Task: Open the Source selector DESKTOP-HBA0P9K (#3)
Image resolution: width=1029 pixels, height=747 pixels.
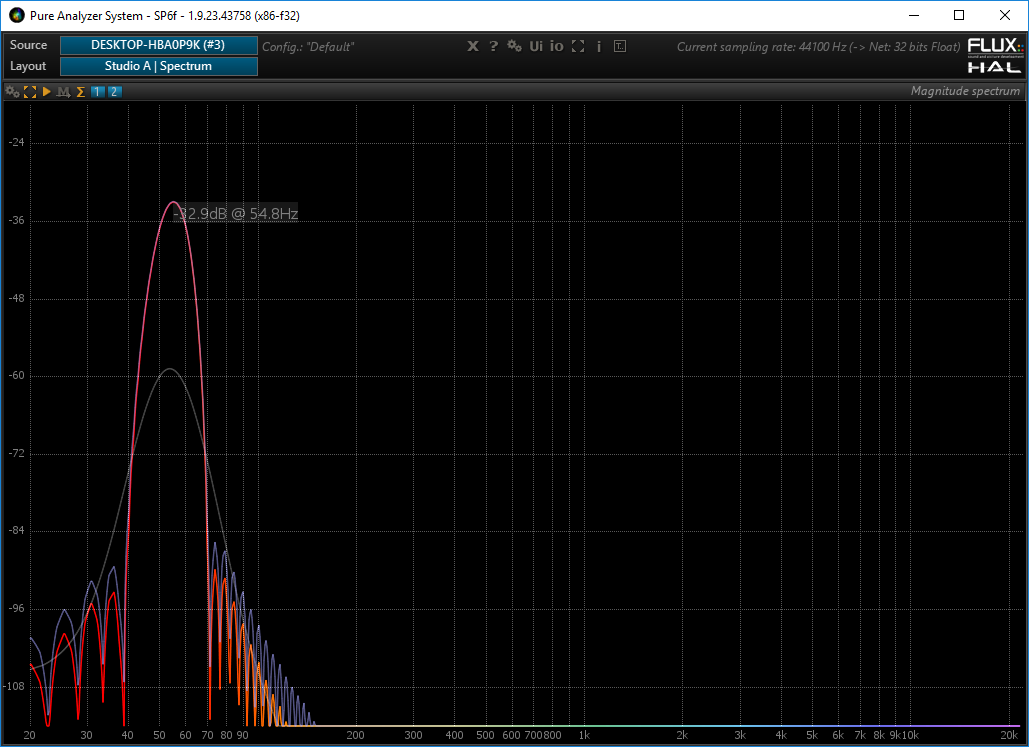Action: (158, 45)
